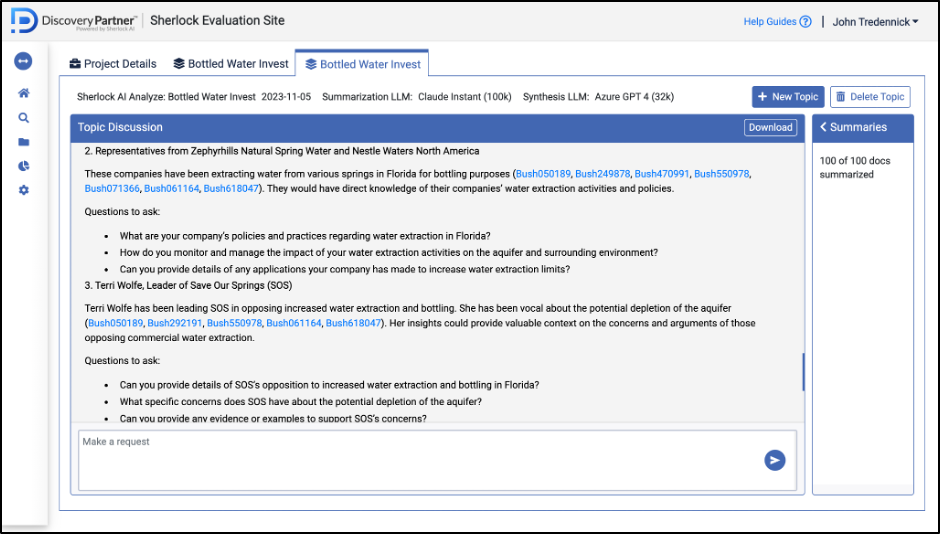
Task: Open Bush618047 link in Terri Wolfe paragraph
Action: (353, 323)
